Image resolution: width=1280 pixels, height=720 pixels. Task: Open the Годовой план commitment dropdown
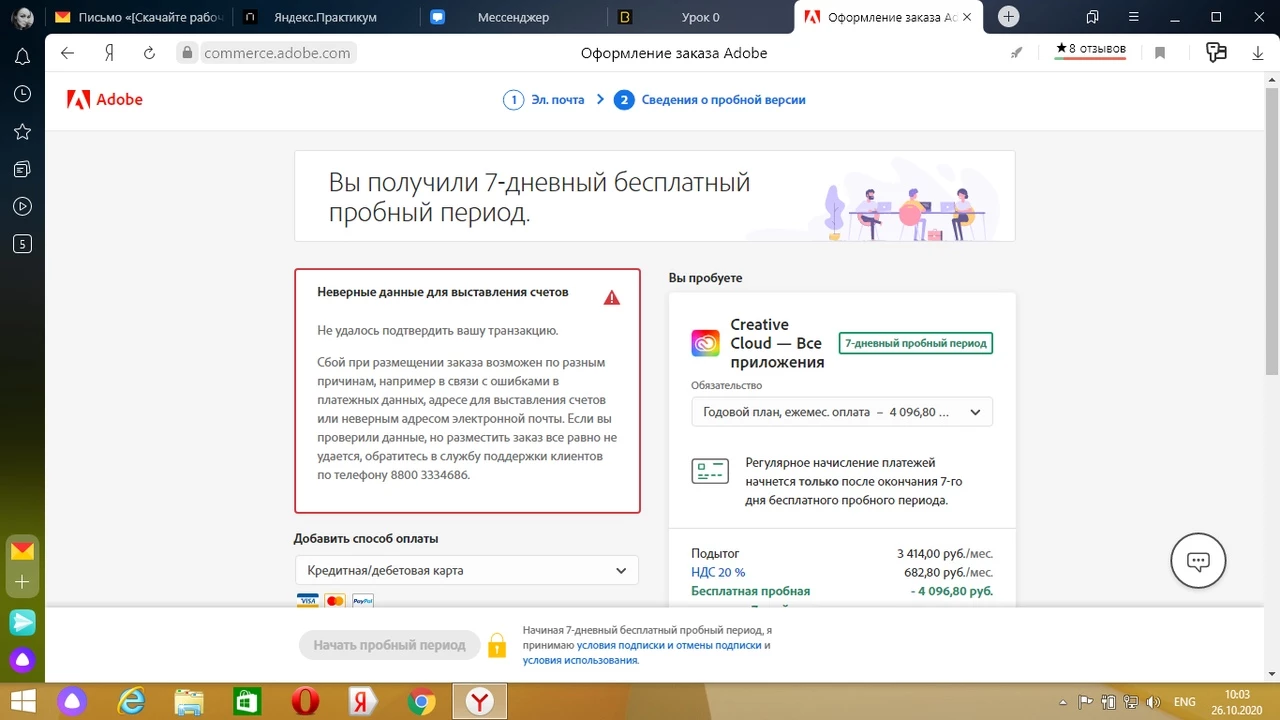tap(842, 411)
